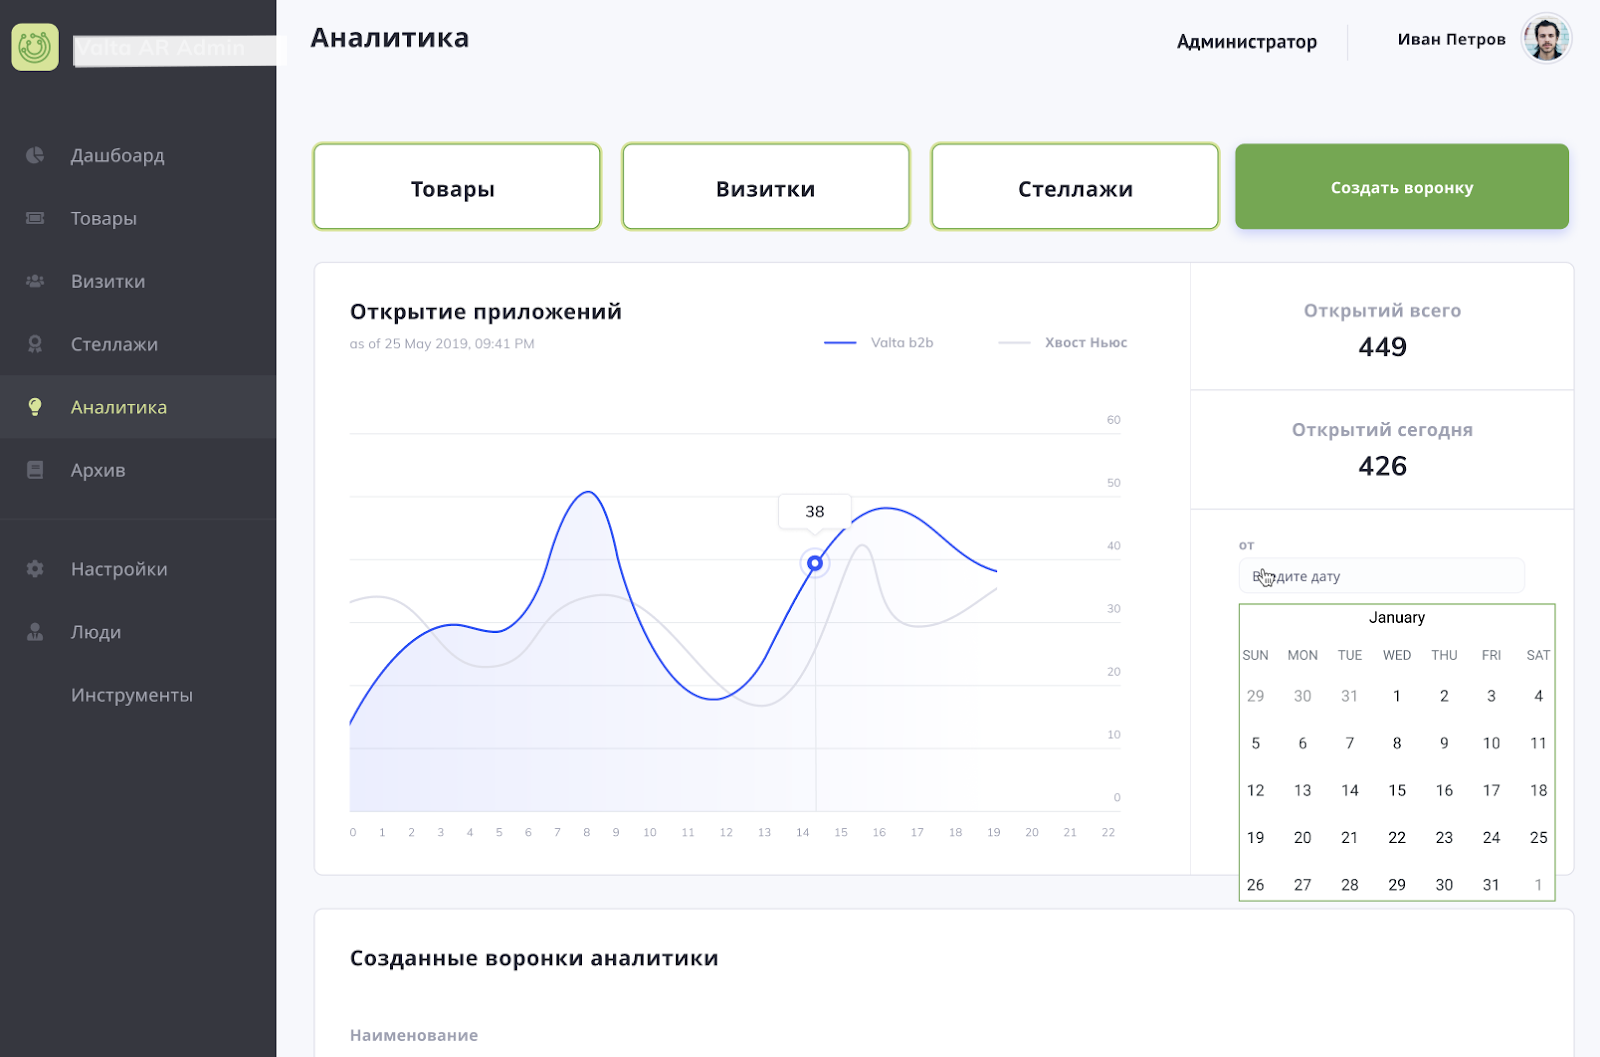Click the Valta green logo icon
The width and height of the screenshot is (1600, 1057).
(x=35, y=47)
